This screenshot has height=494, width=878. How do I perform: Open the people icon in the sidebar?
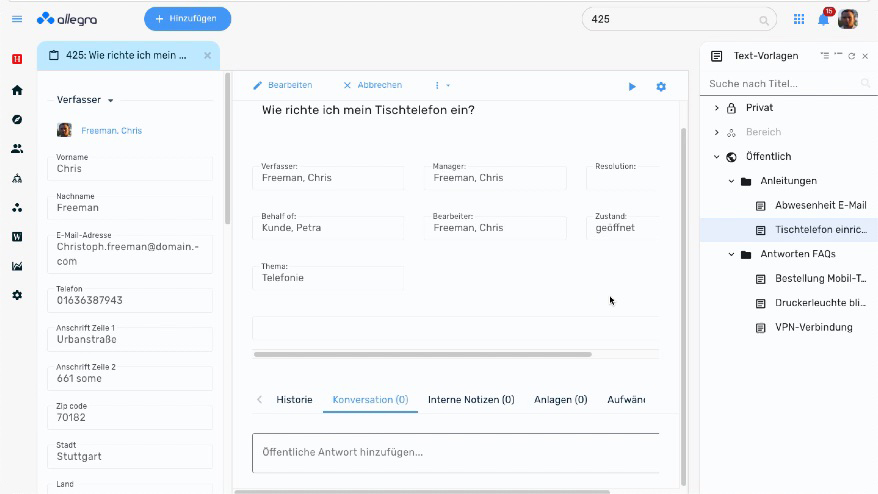[x=17, y=149]
